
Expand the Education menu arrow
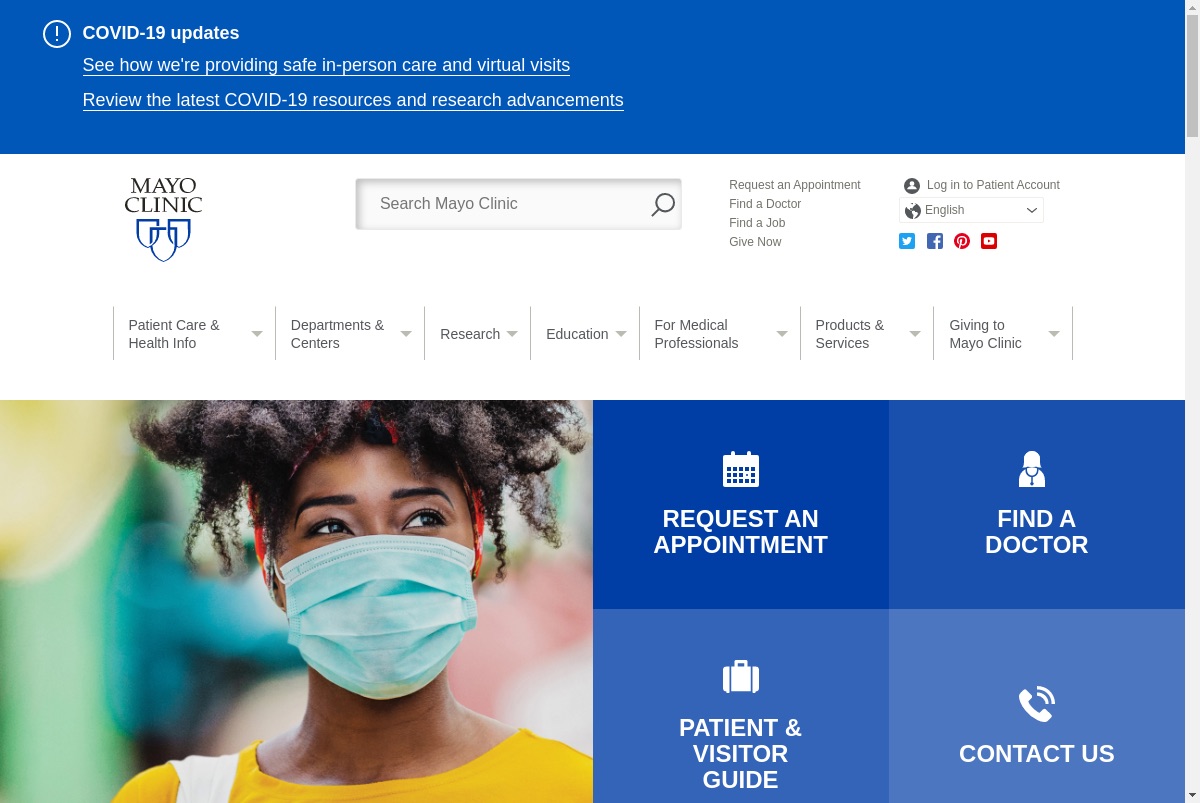tap(621, 334)
